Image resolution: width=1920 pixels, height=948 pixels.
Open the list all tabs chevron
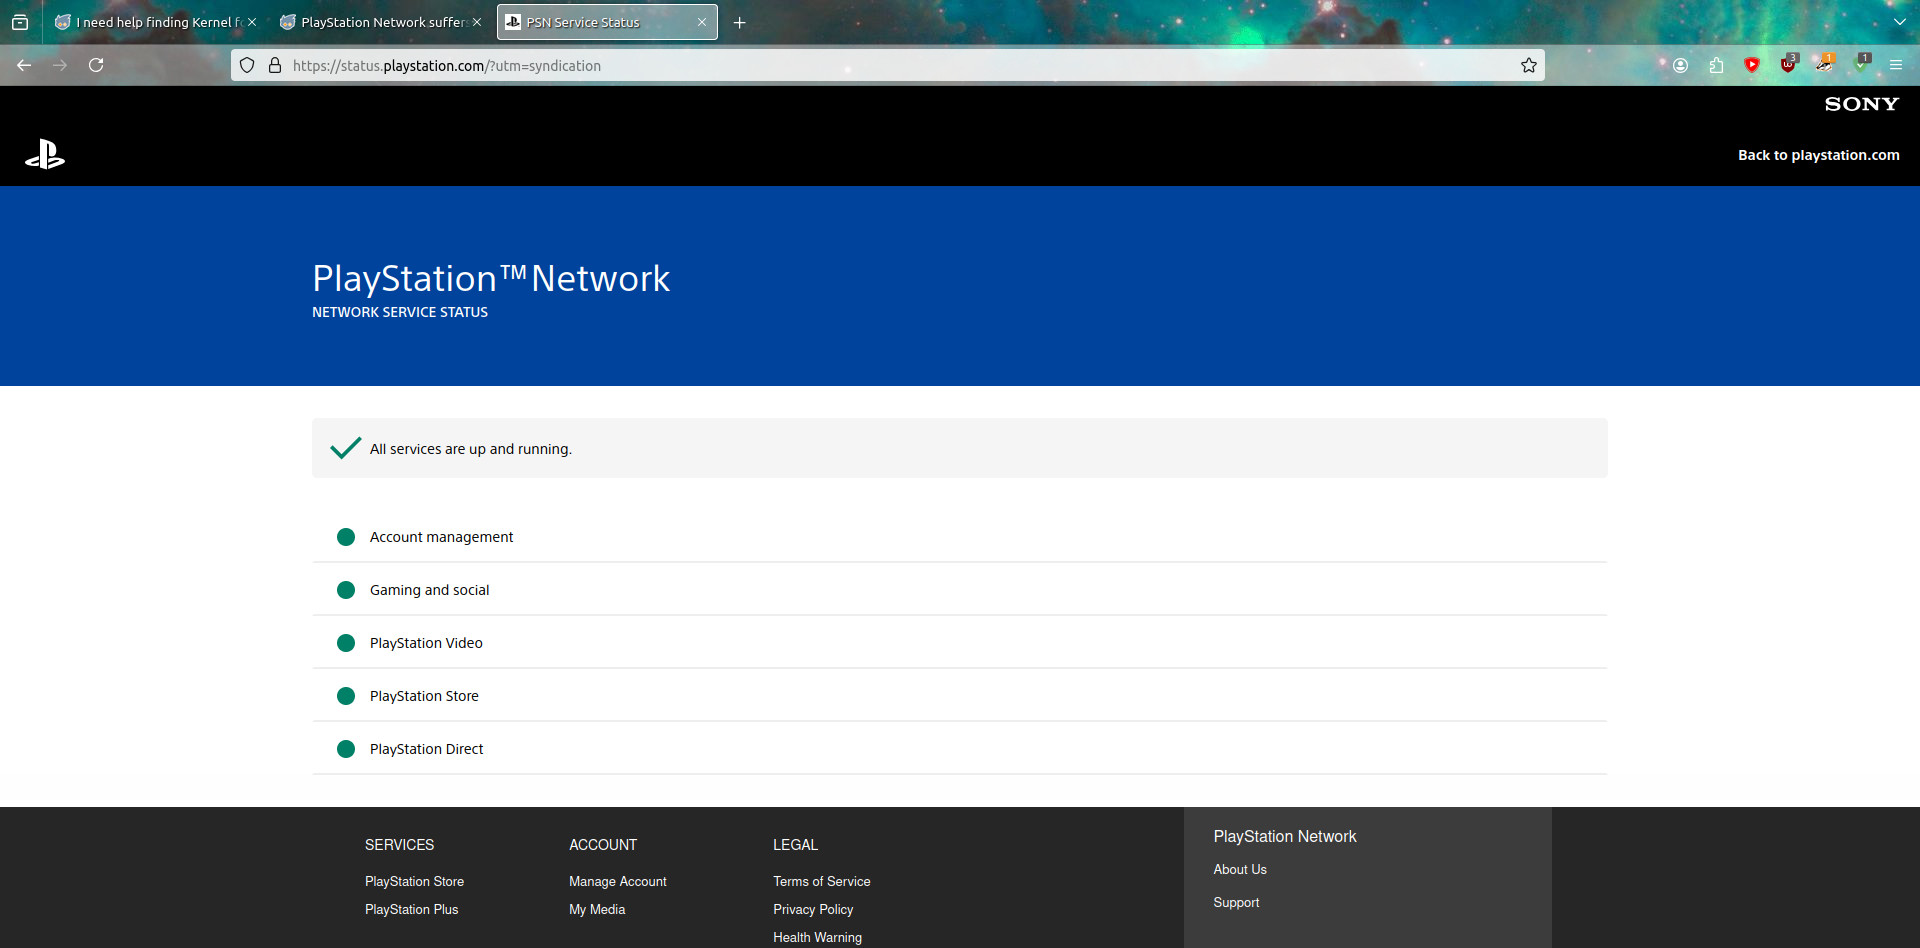coord(1899,22)
